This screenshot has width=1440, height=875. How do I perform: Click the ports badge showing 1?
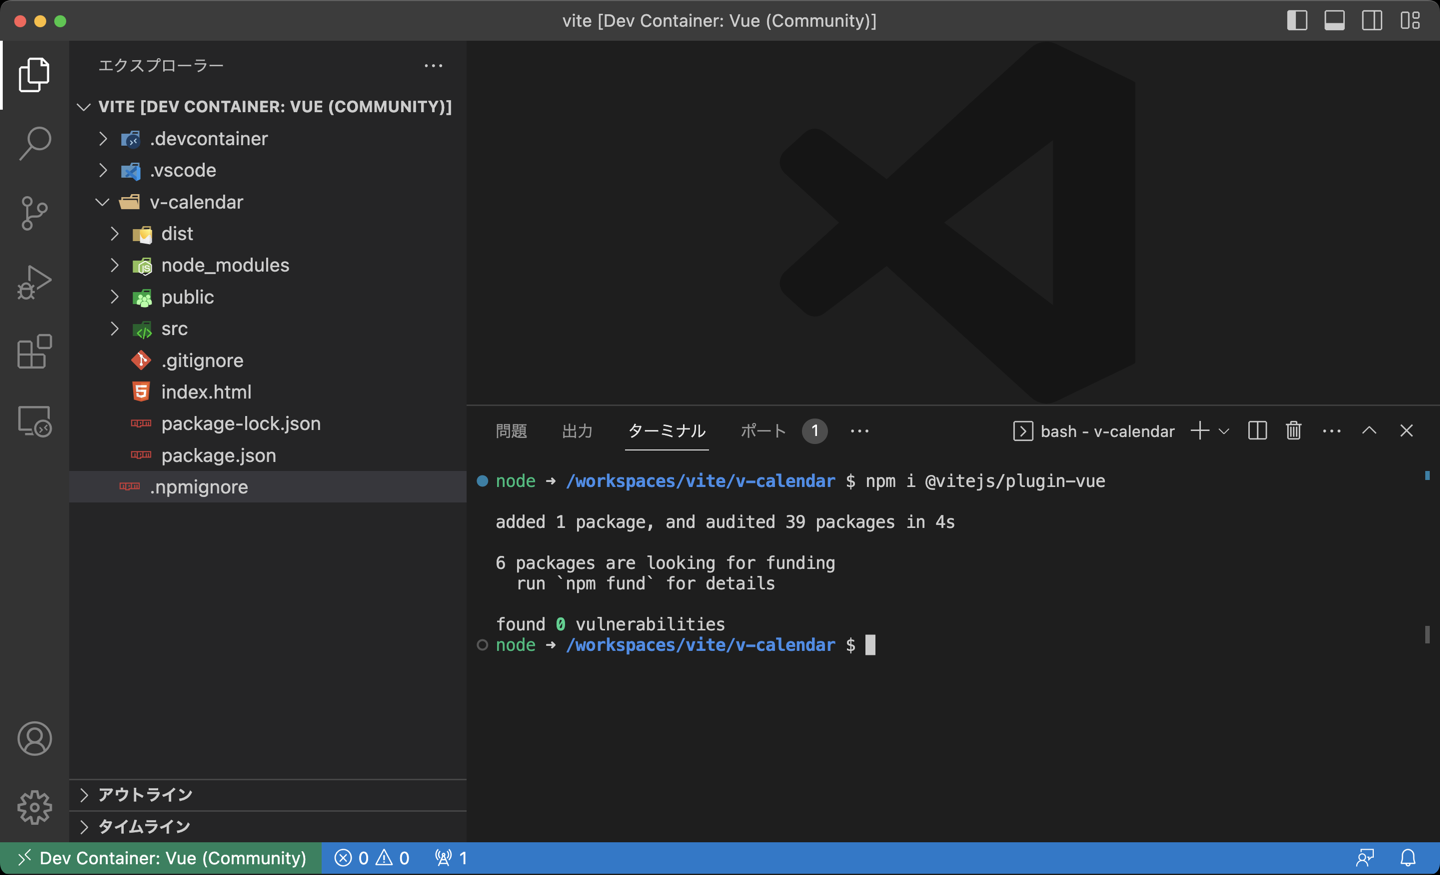pos(815,431)
